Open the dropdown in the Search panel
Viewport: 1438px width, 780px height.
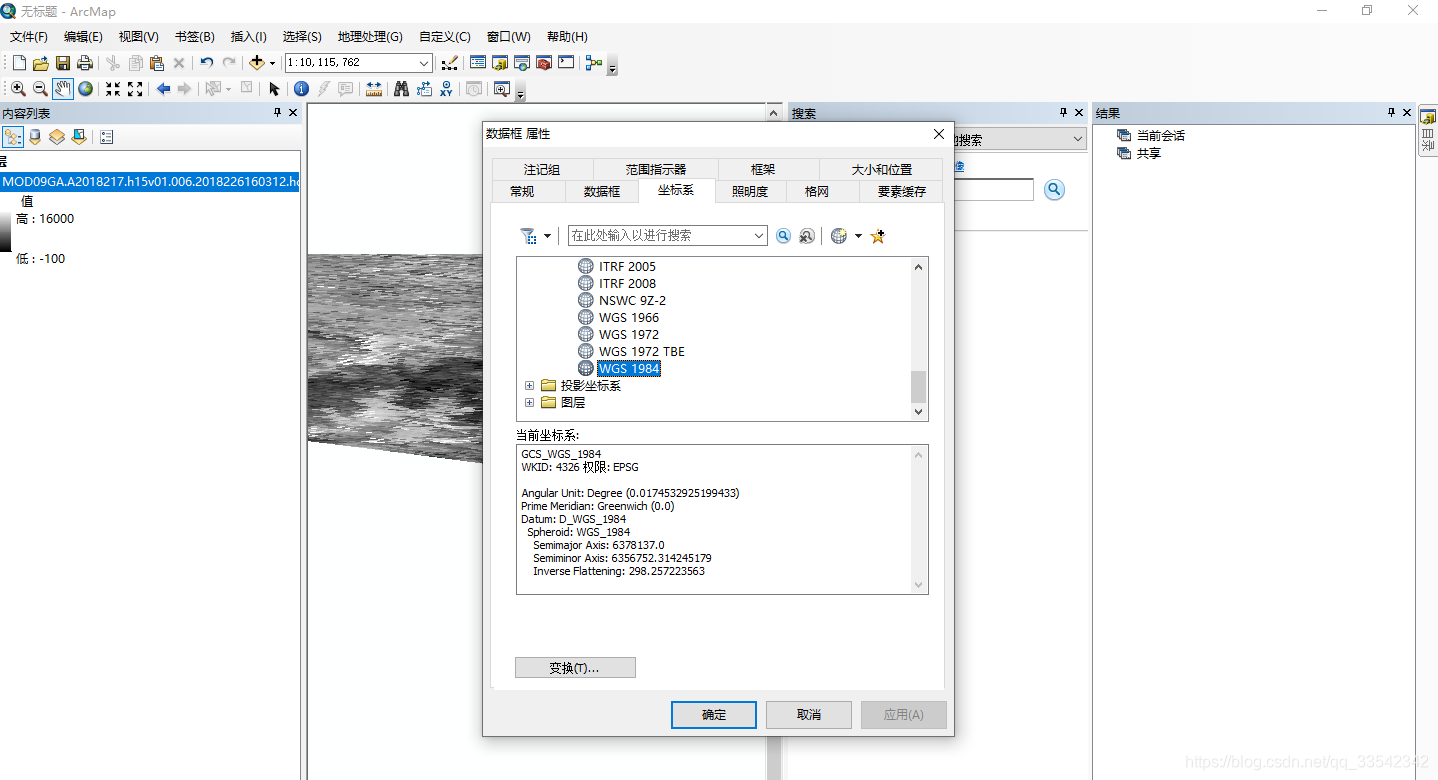[1077, 140]
